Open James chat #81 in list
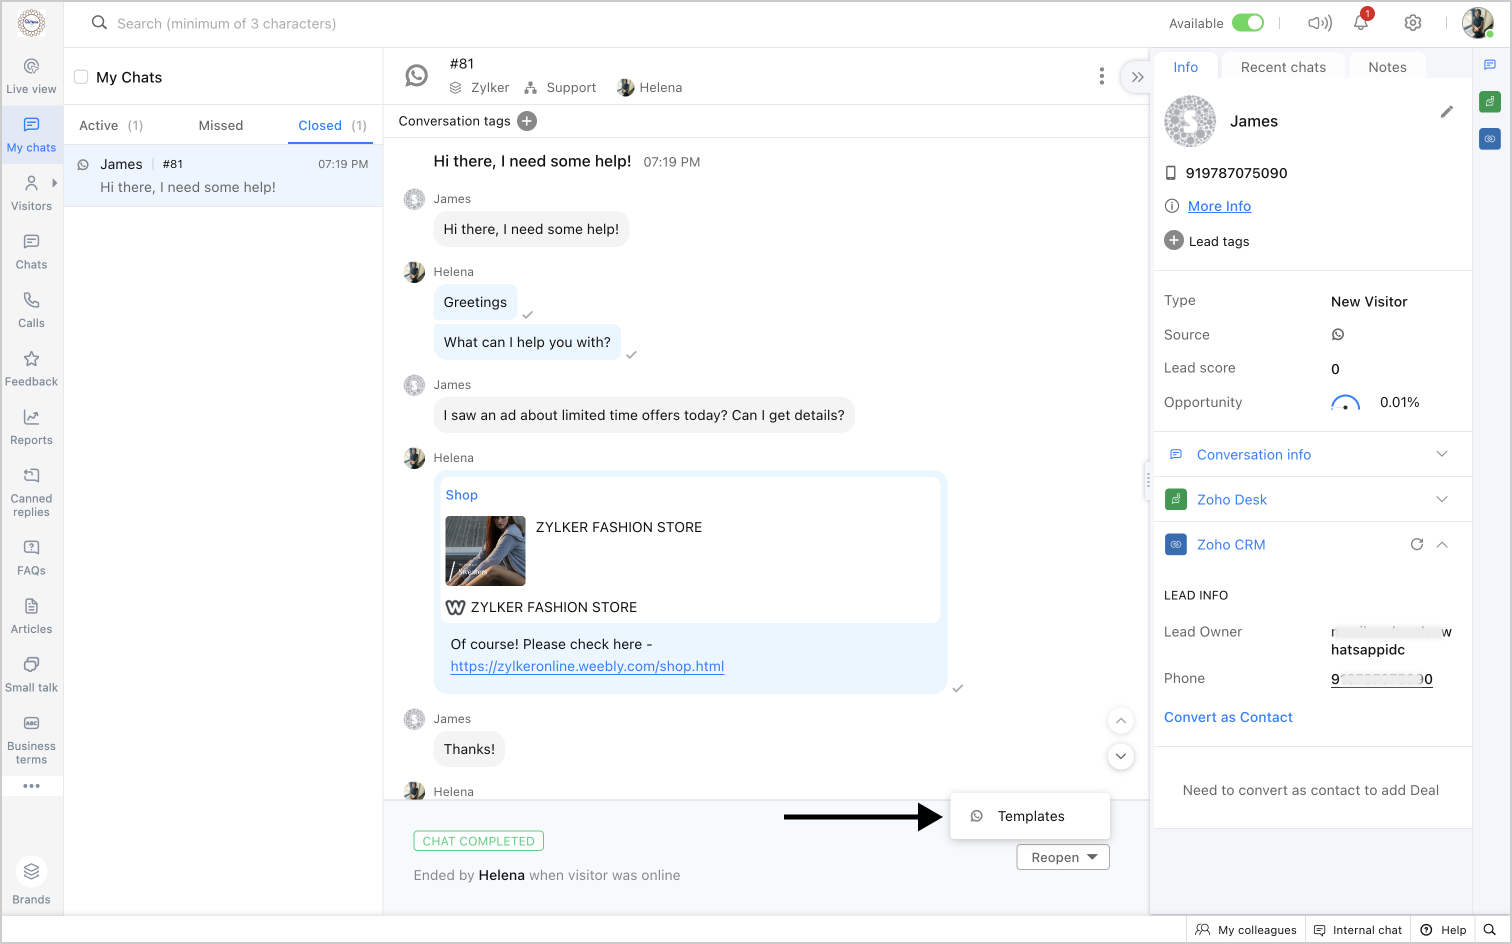This screenshot has height=944, width=1512. tap(223, 176)
